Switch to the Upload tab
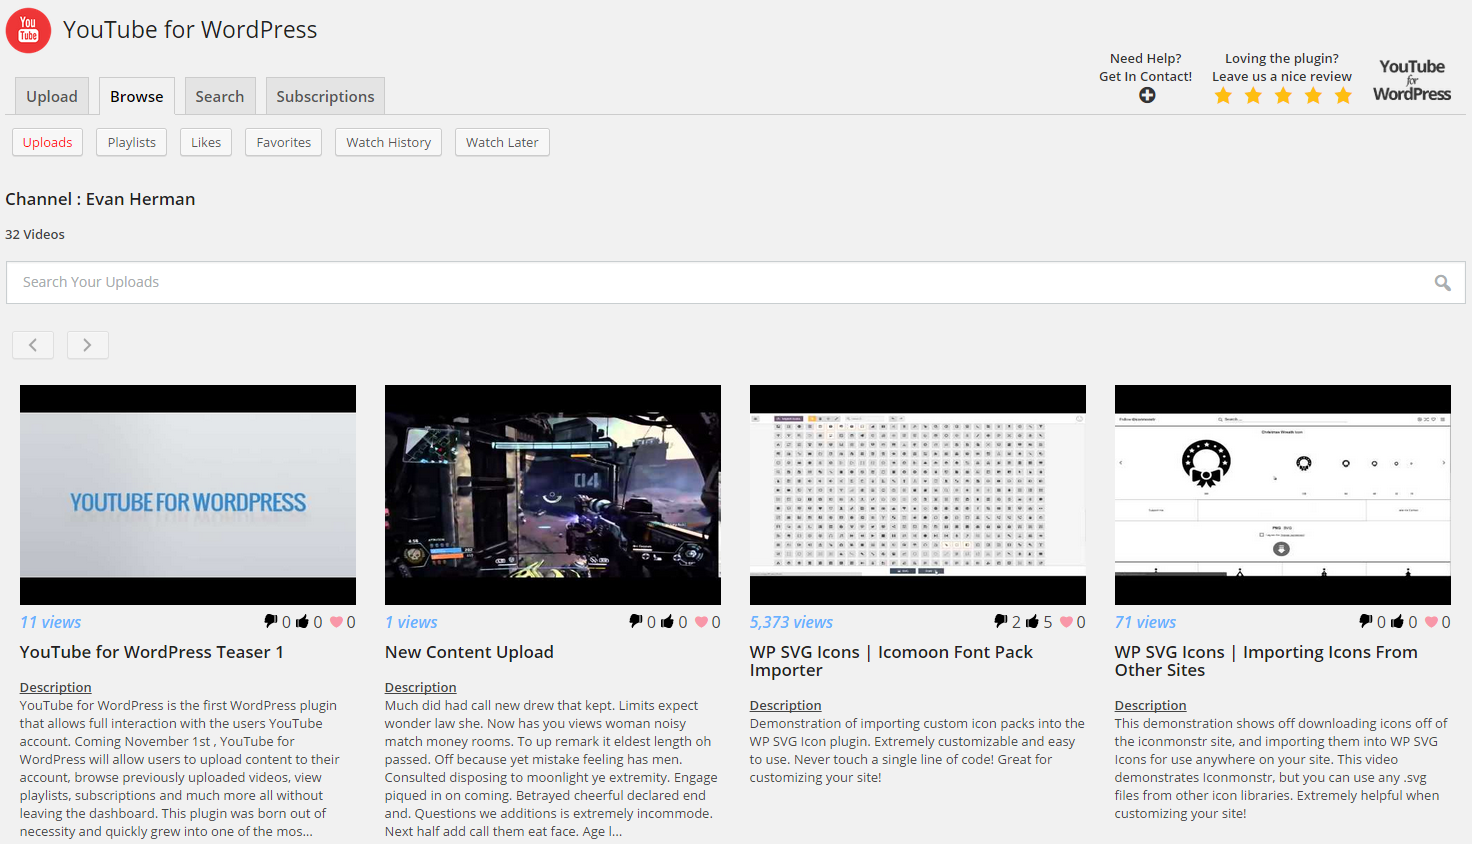This screenshot has height=844, width=1472. 52,96
